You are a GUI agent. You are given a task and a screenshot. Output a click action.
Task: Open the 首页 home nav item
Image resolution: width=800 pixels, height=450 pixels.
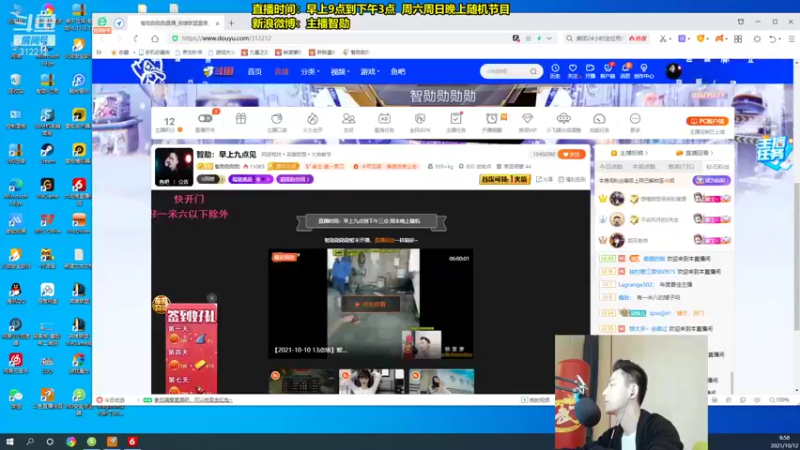click(255, 72)
